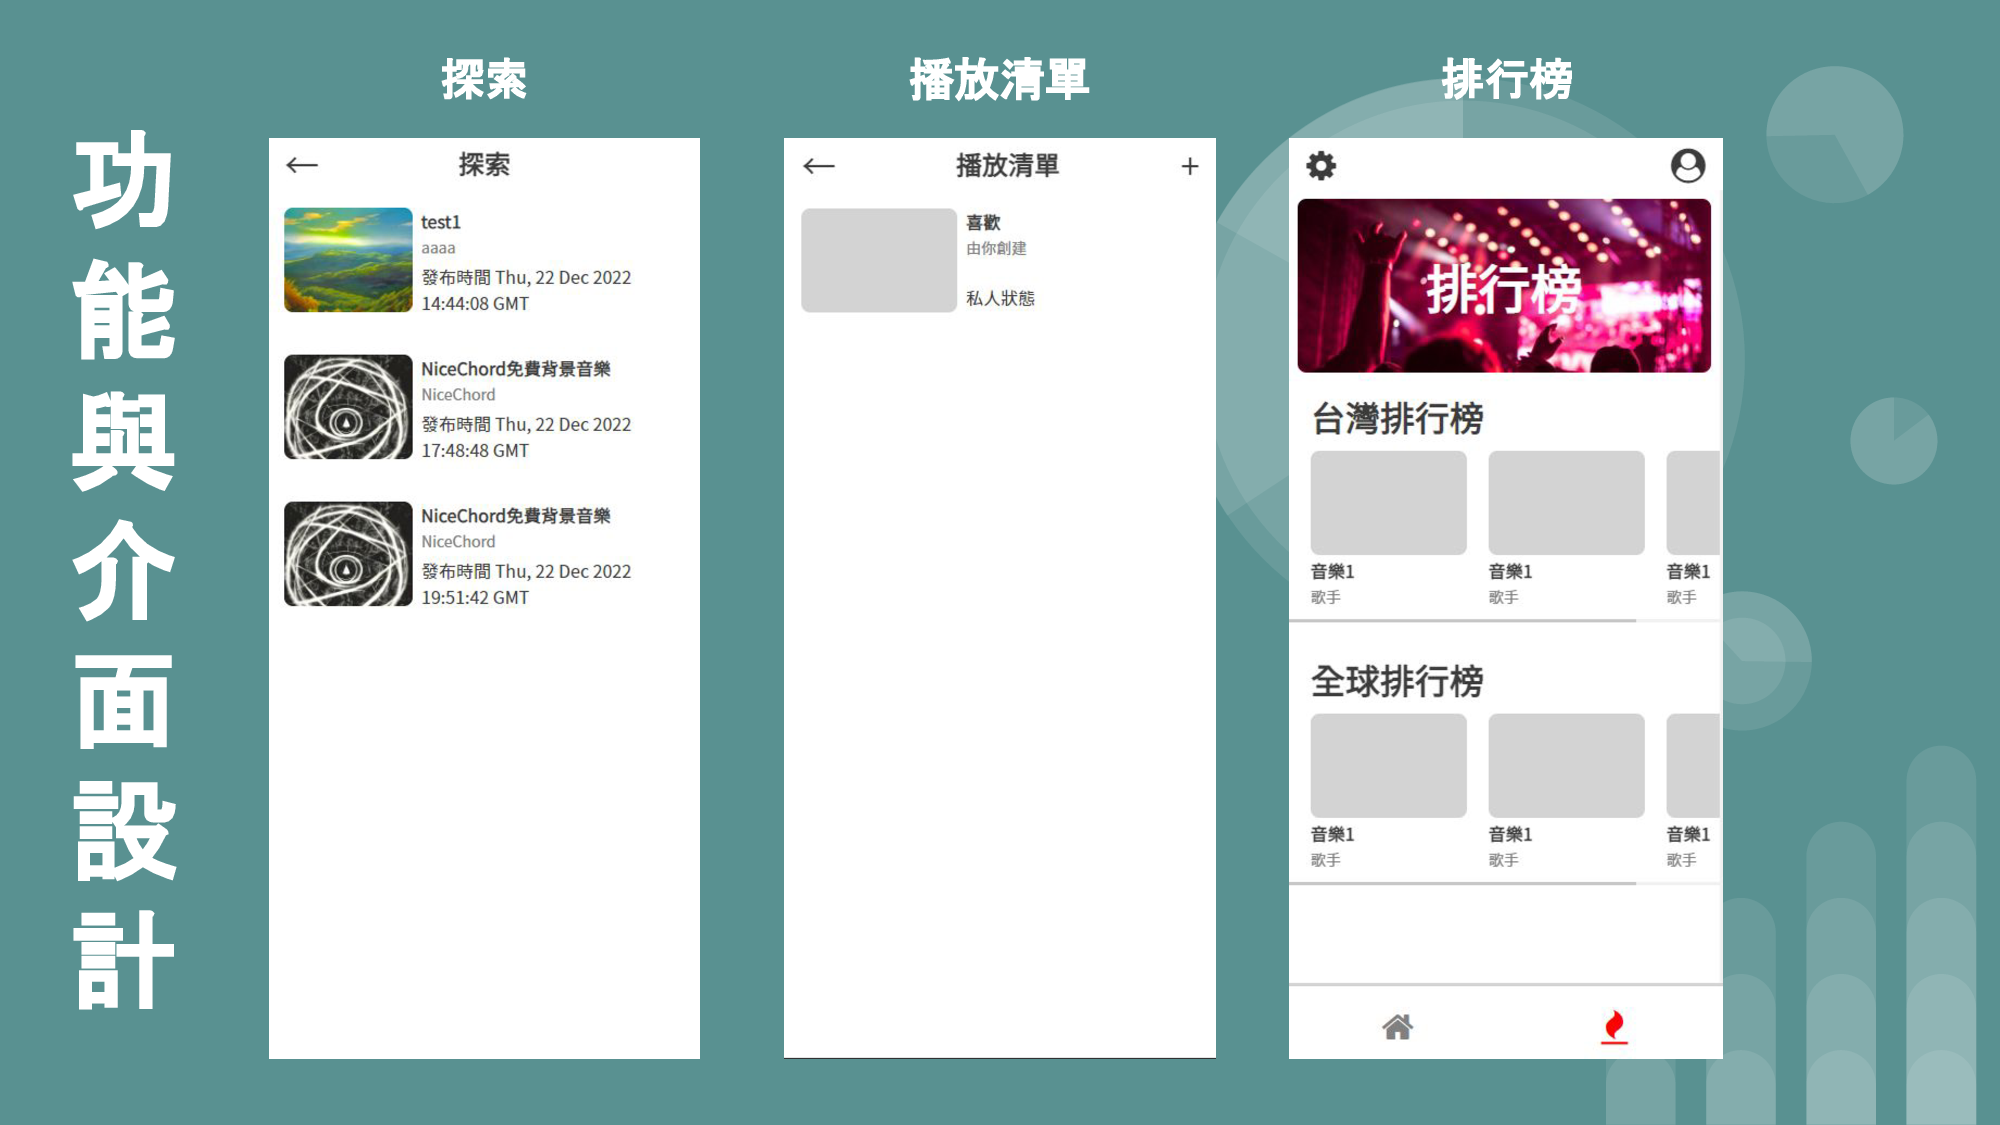Click test1 song title
Image resolution: width=2000 pixels, height=1125 pixels.
tap(441, 222)
